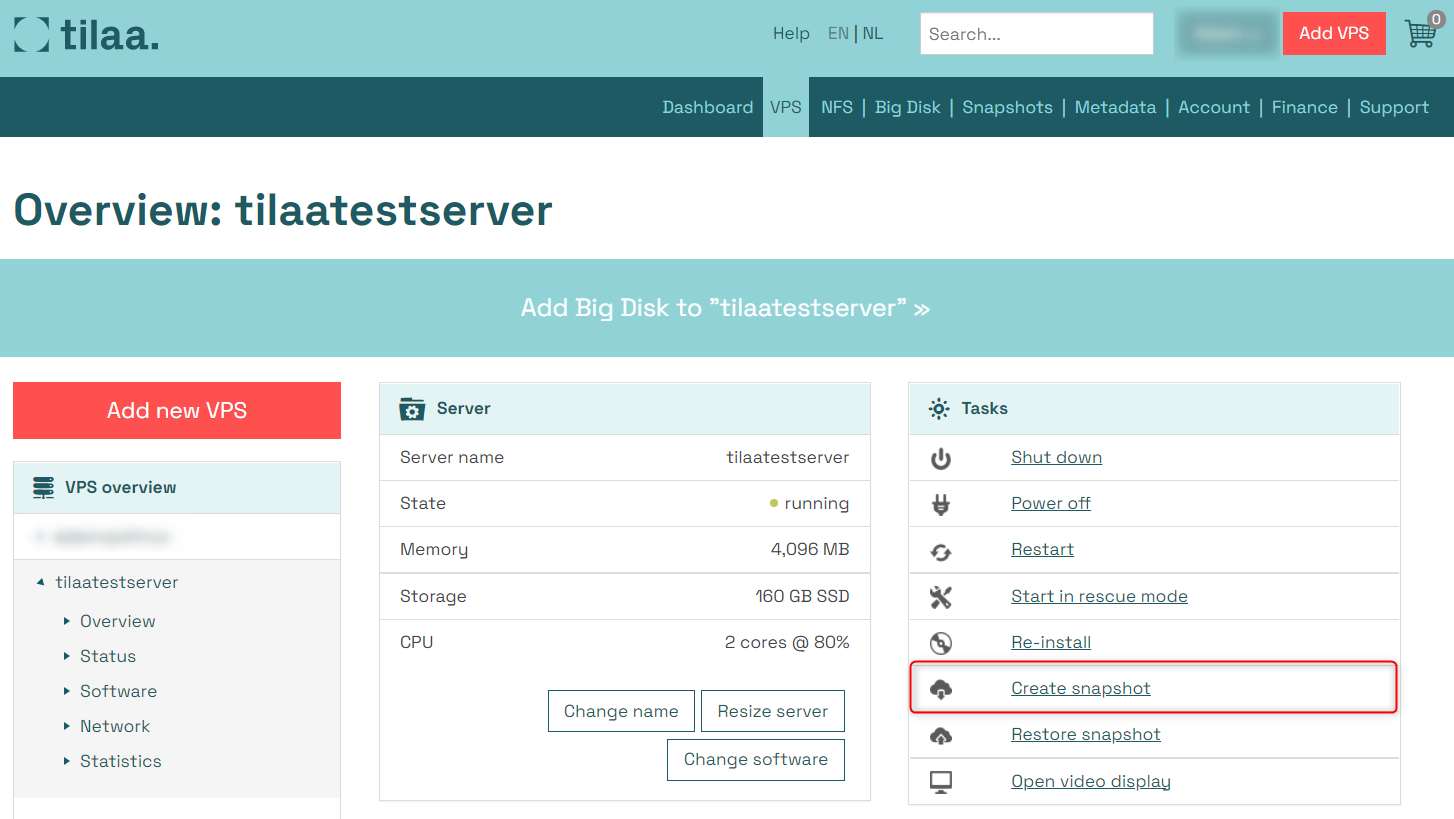Click the video display monitor icon
The image size is (1454, 819).
point(941,781)
